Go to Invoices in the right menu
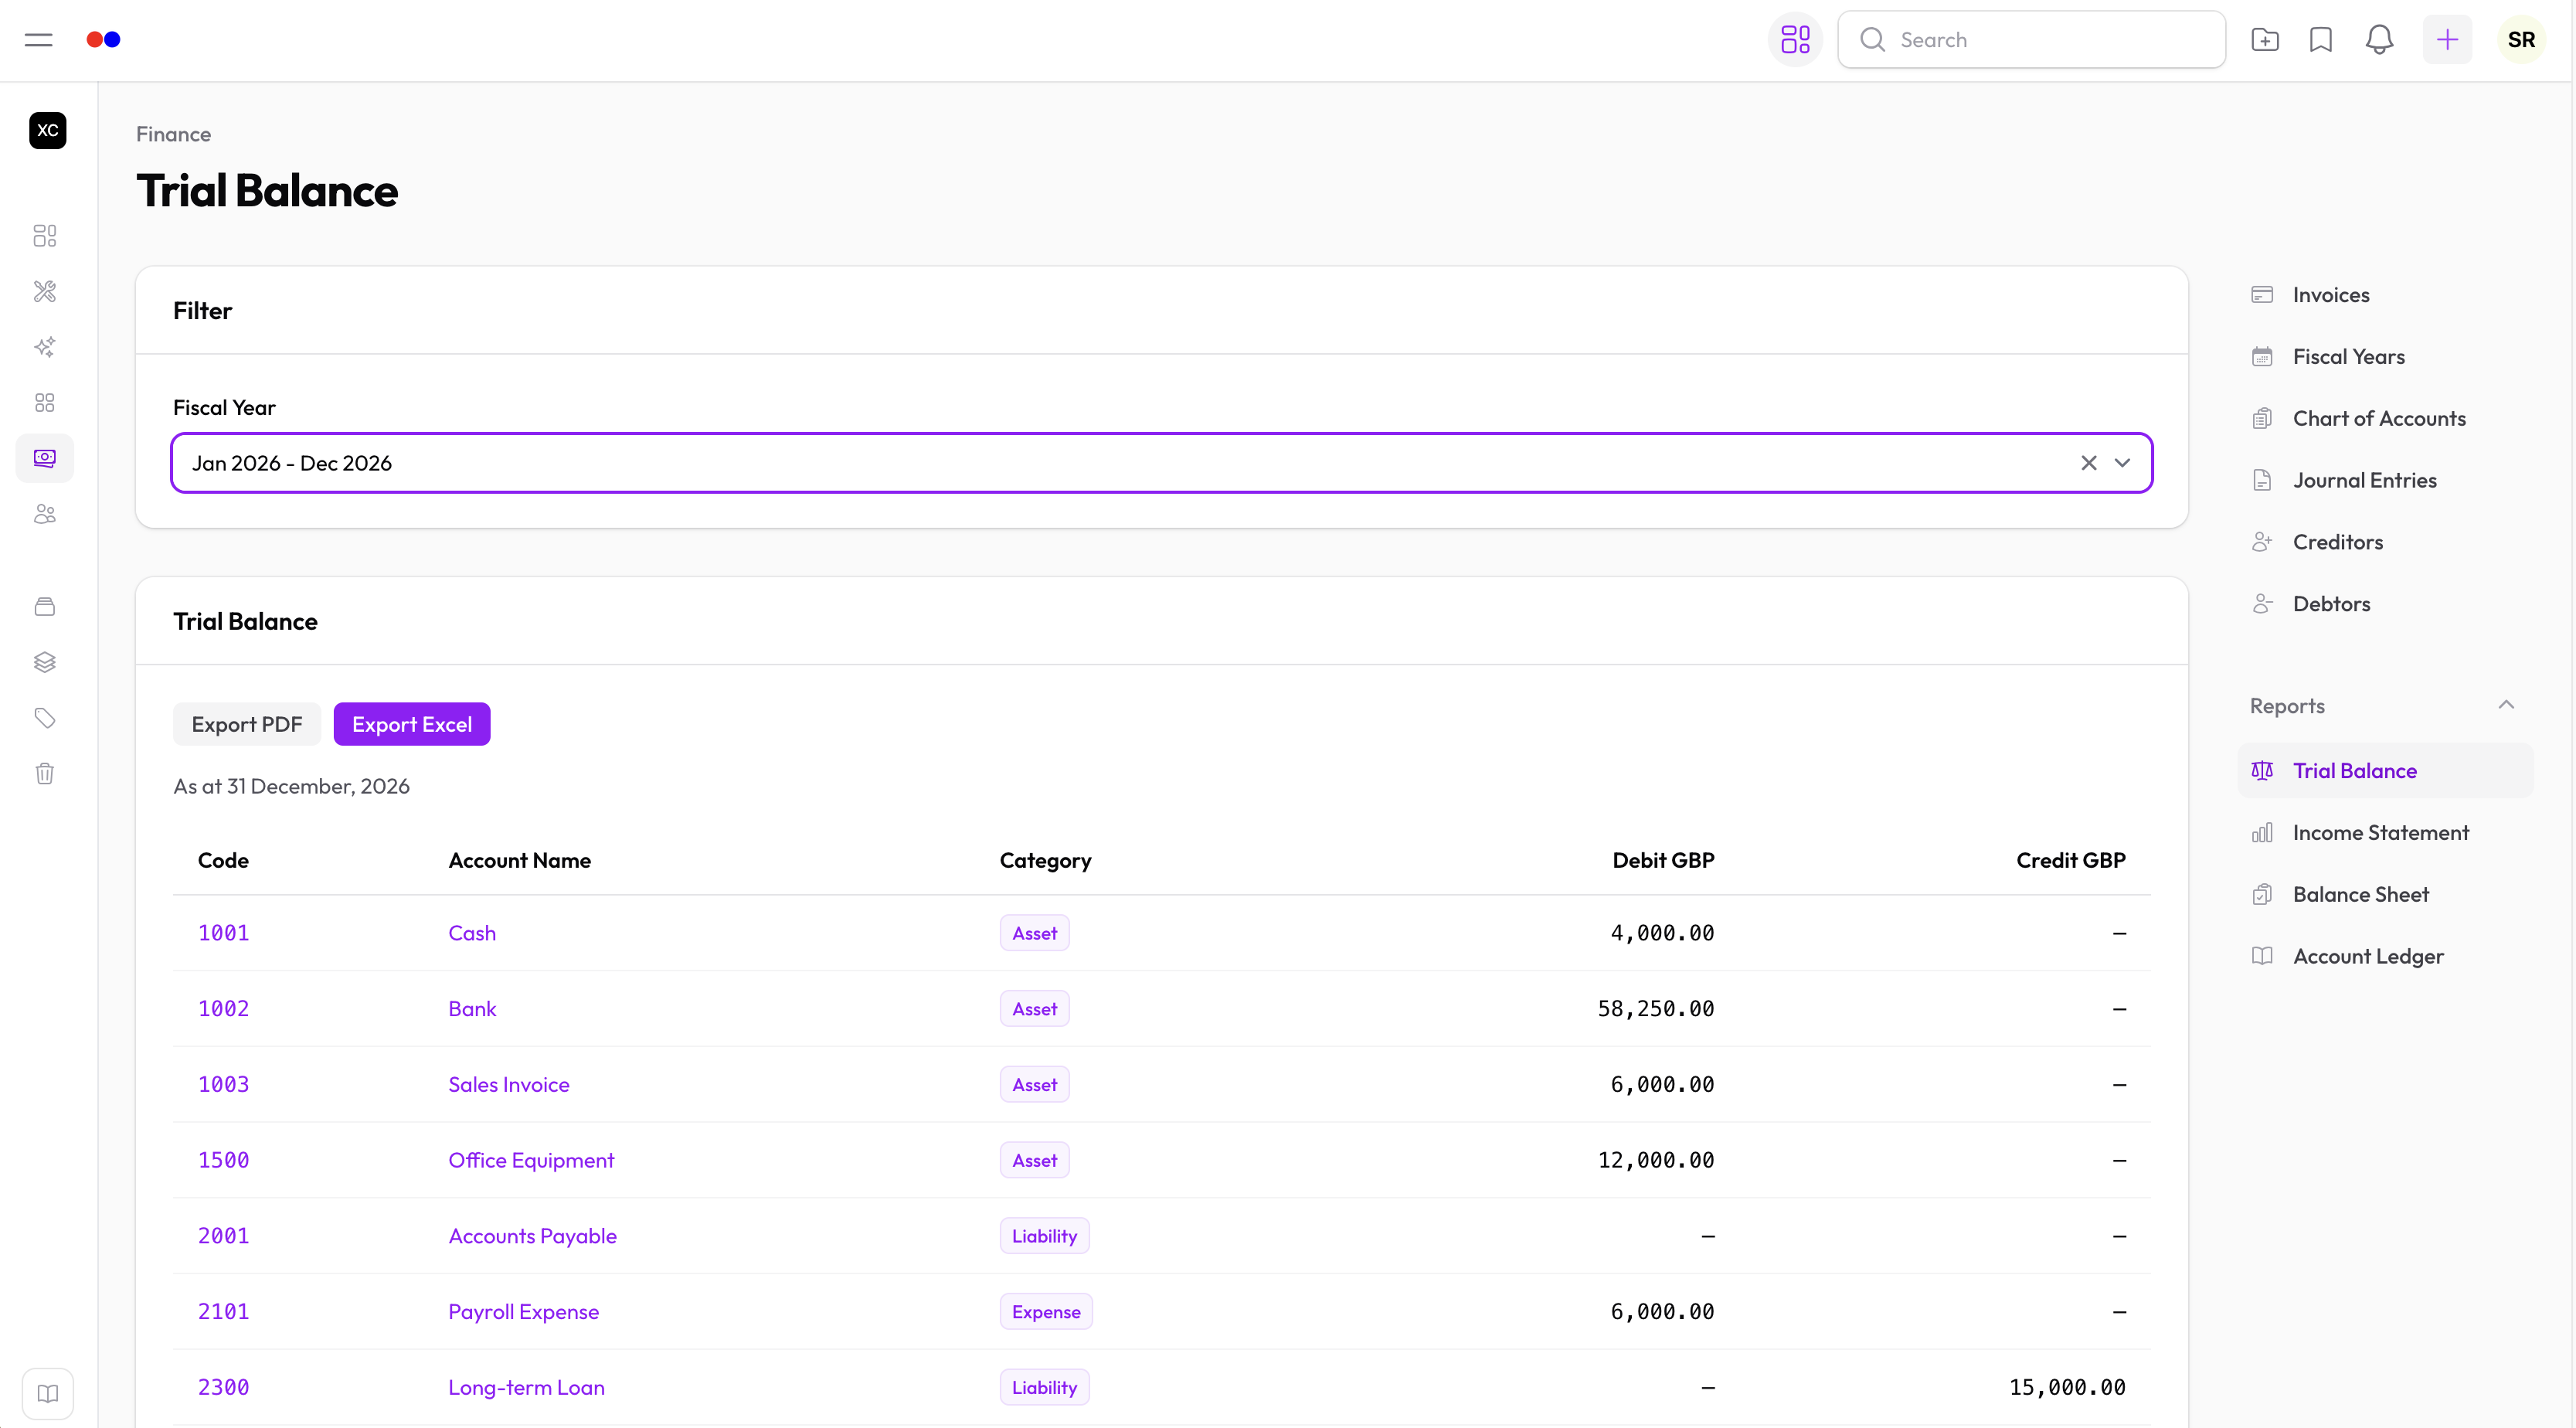Screen dimensions: 2576x1428 tap(2384, 295)
